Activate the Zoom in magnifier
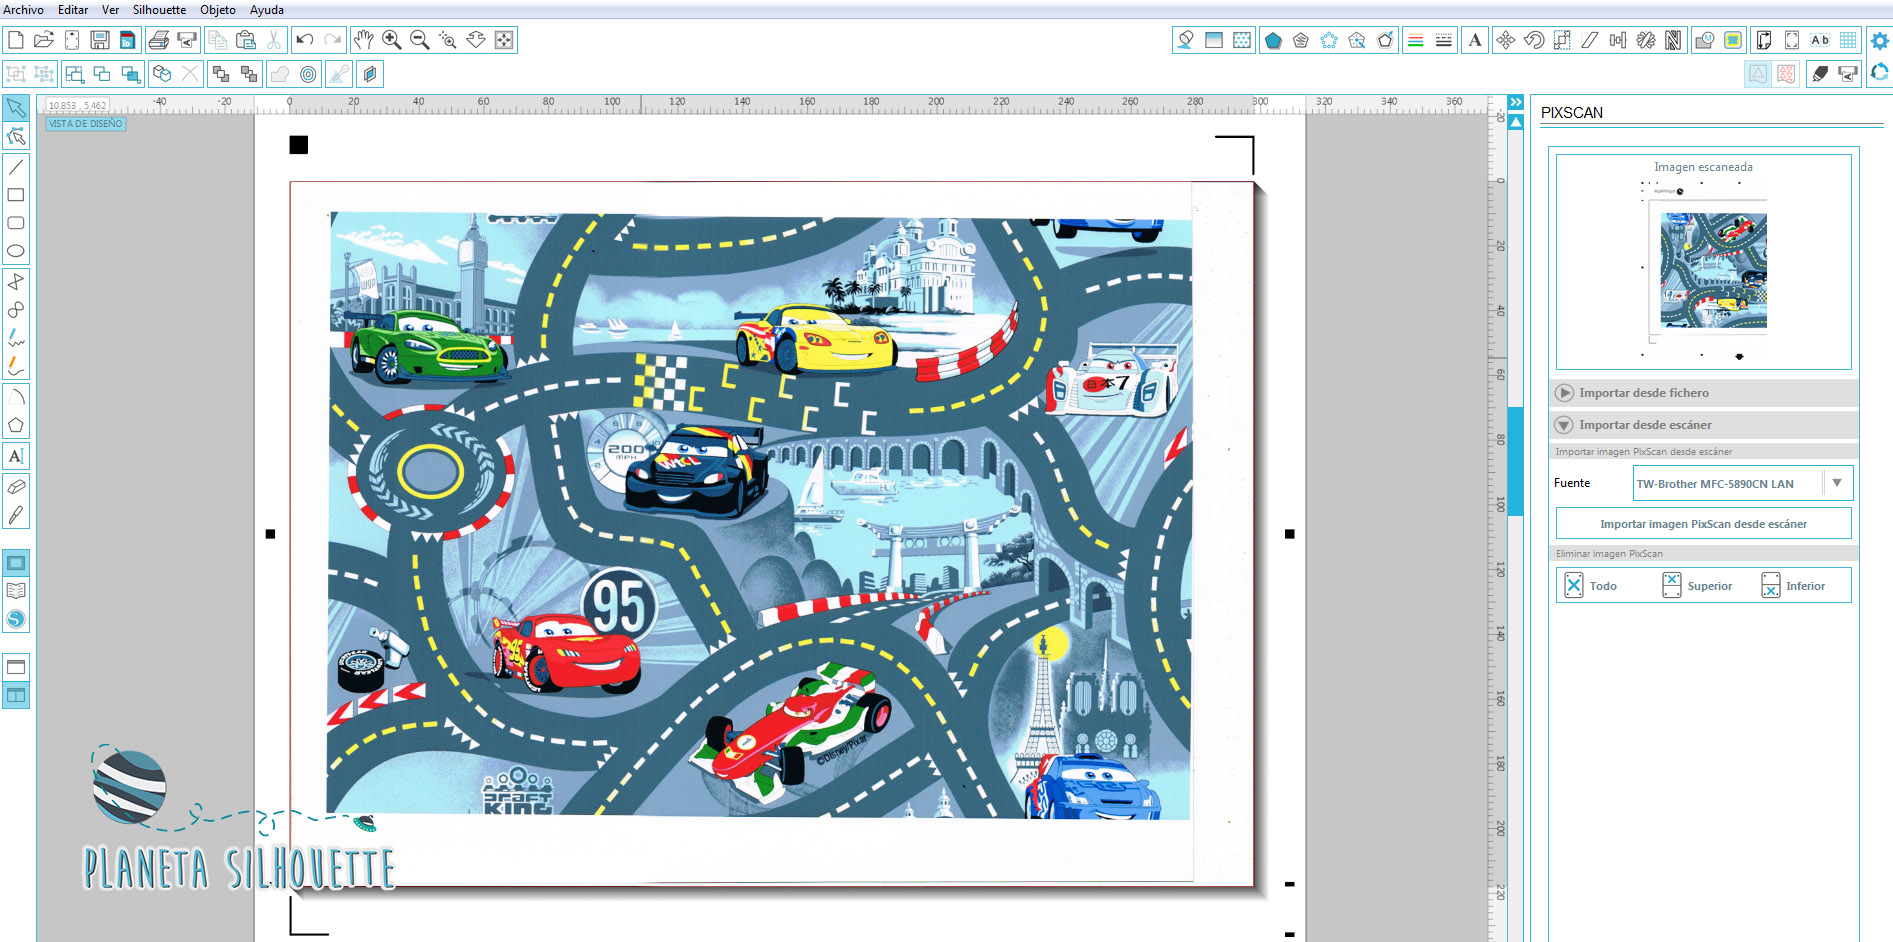 coord(392,40)
